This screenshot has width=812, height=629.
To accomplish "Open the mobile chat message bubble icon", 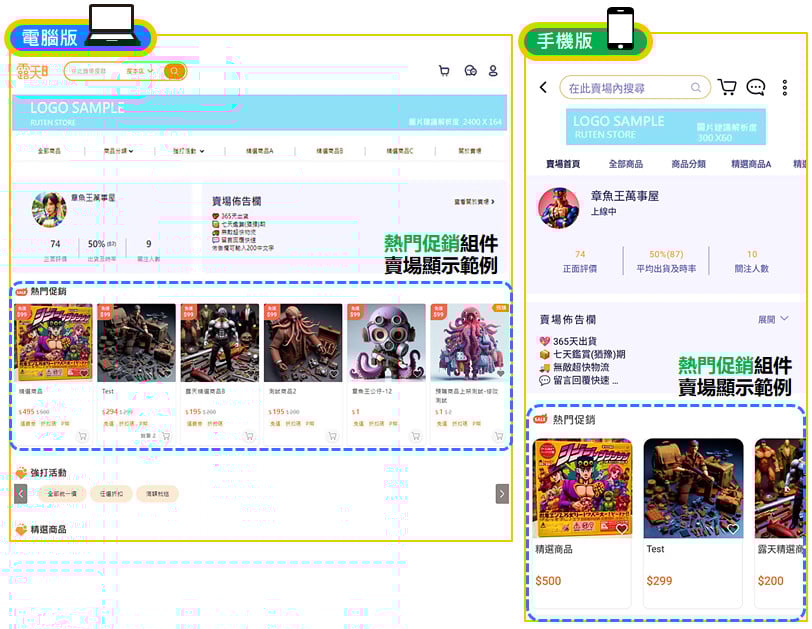I will click(756, 88).
